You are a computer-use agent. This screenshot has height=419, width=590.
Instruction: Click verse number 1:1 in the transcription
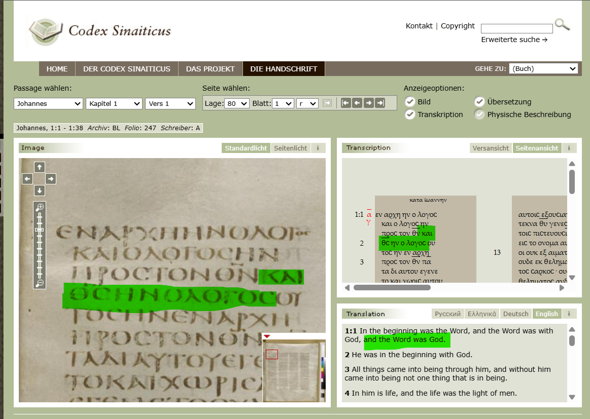(359, 214)
